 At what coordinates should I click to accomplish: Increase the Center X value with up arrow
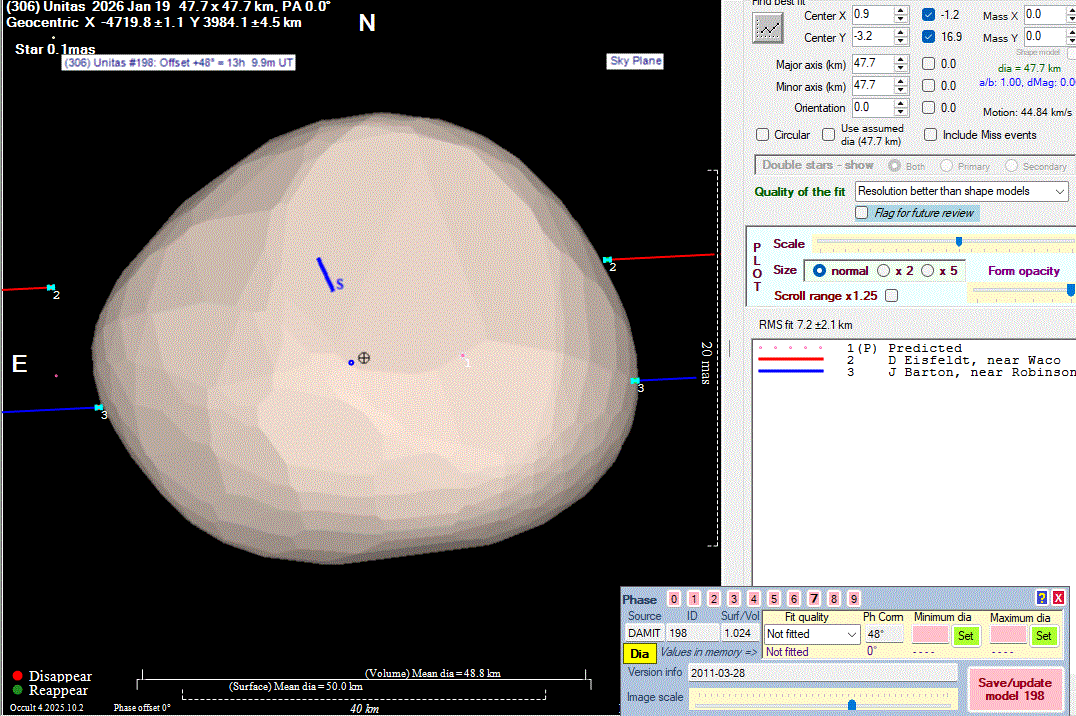pos(901,11)
